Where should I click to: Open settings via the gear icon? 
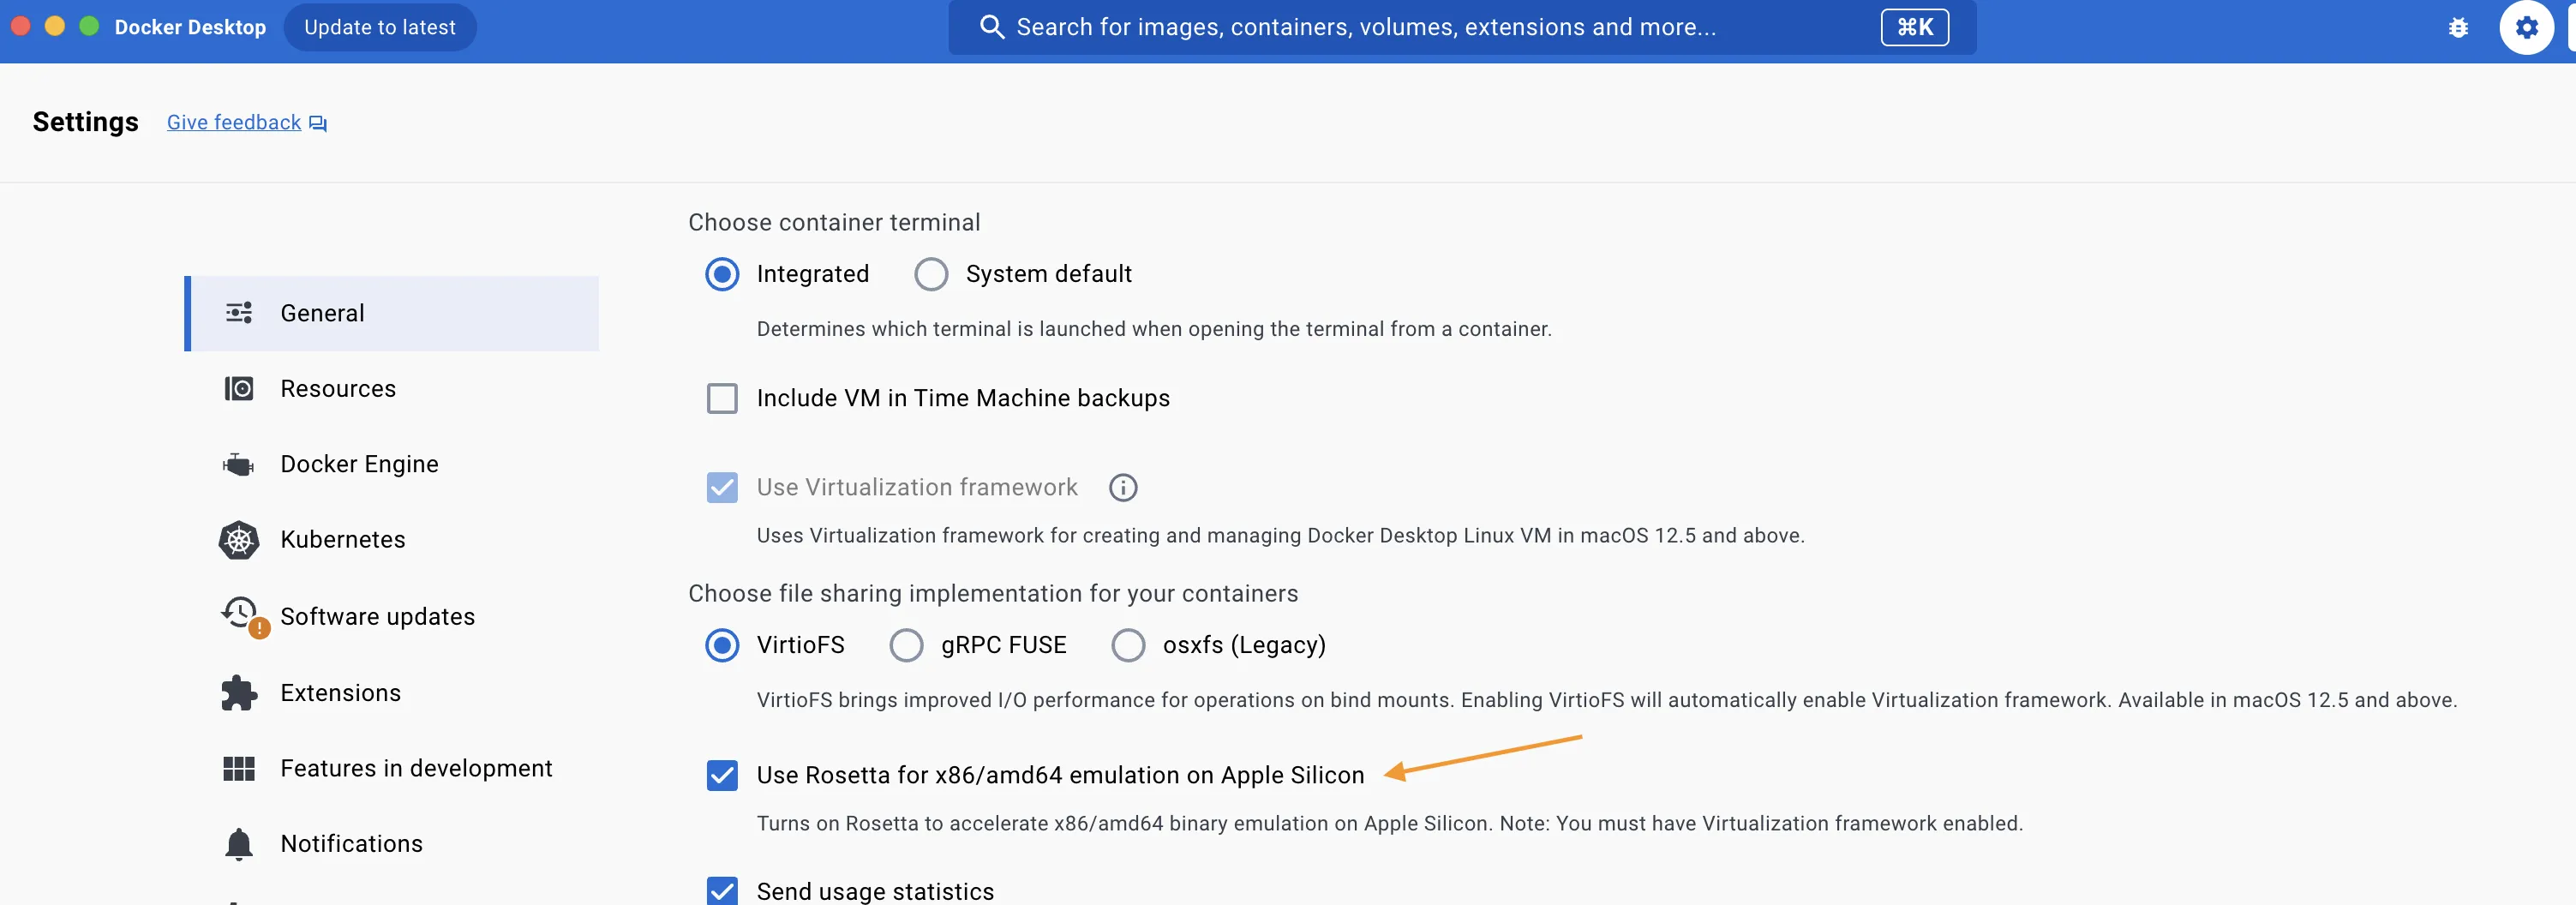tap(2525, 28)
